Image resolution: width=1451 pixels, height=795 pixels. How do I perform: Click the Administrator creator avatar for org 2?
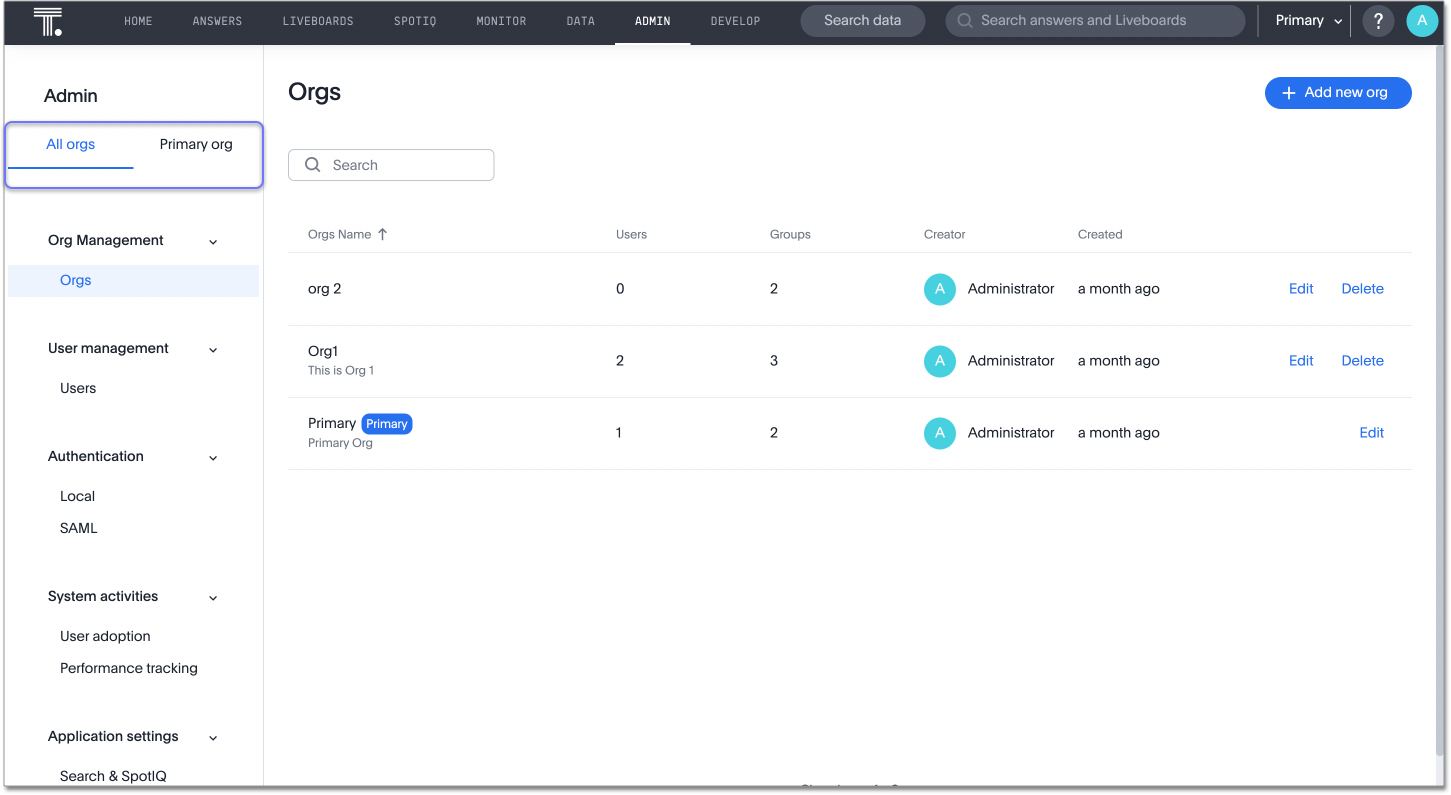pyautogui.click(x=939, y=289)
